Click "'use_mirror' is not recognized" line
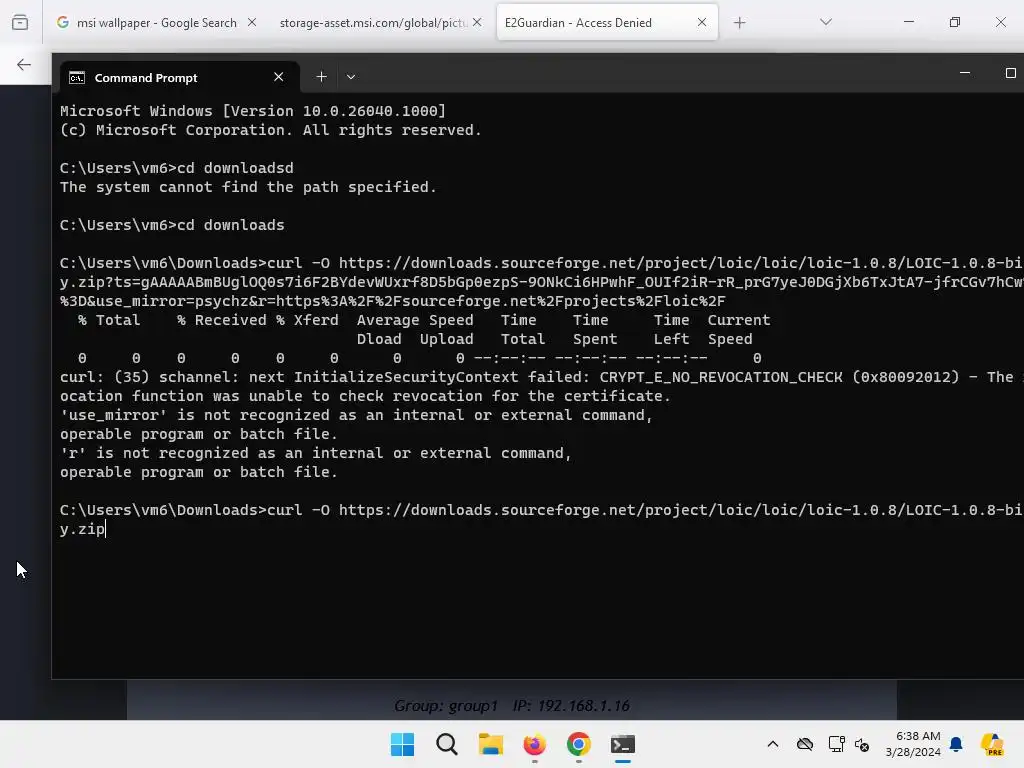1024x768 pixels. (x=356, y=415)
